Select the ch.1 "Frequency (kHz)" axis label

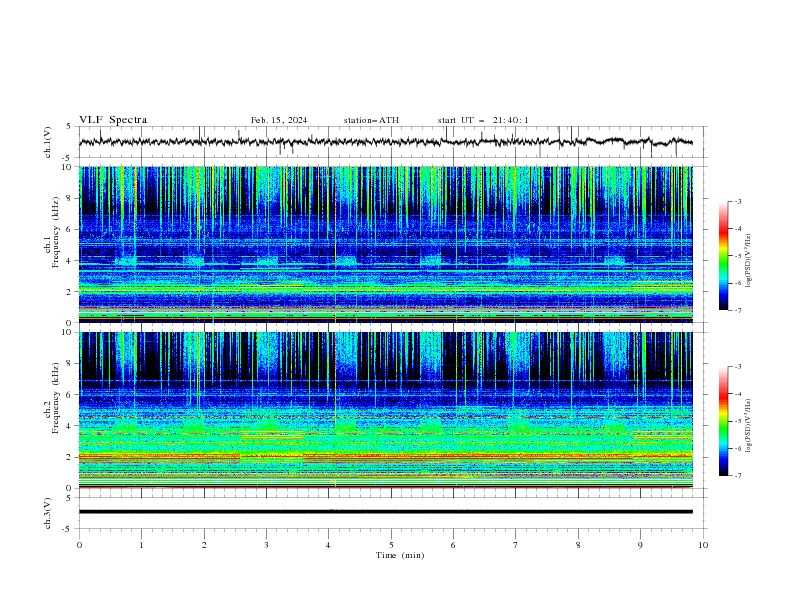[x=56, y=233]
